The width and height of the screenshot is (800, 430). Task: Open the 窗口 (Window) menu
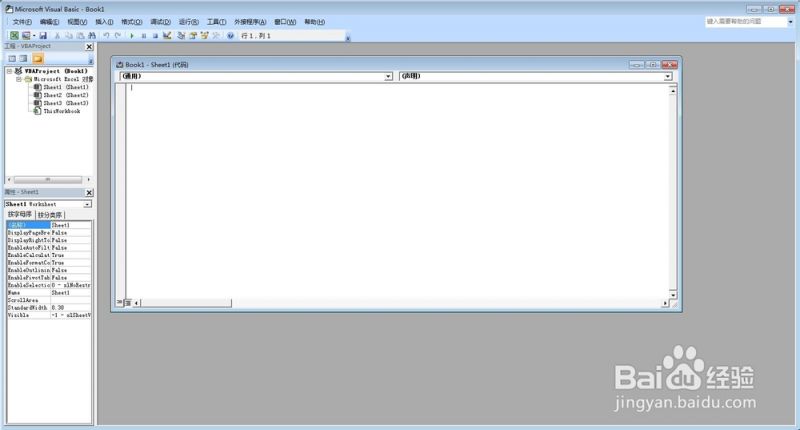(x=285, y=22)
